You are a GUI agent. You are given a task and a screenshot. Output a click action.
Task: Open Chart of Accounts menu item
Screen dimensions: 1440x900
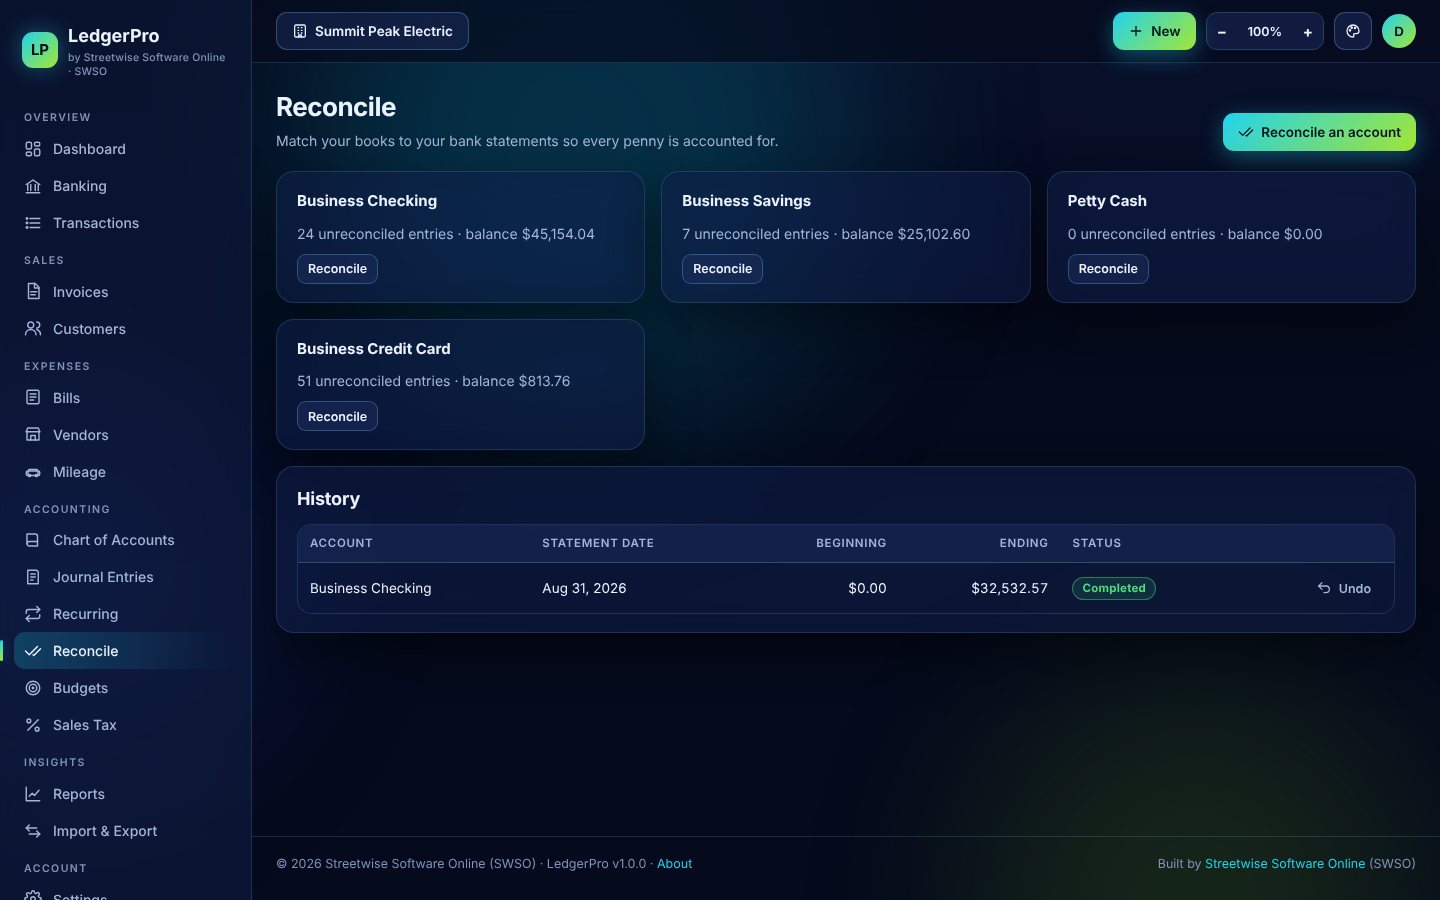(x=126, y=540)
